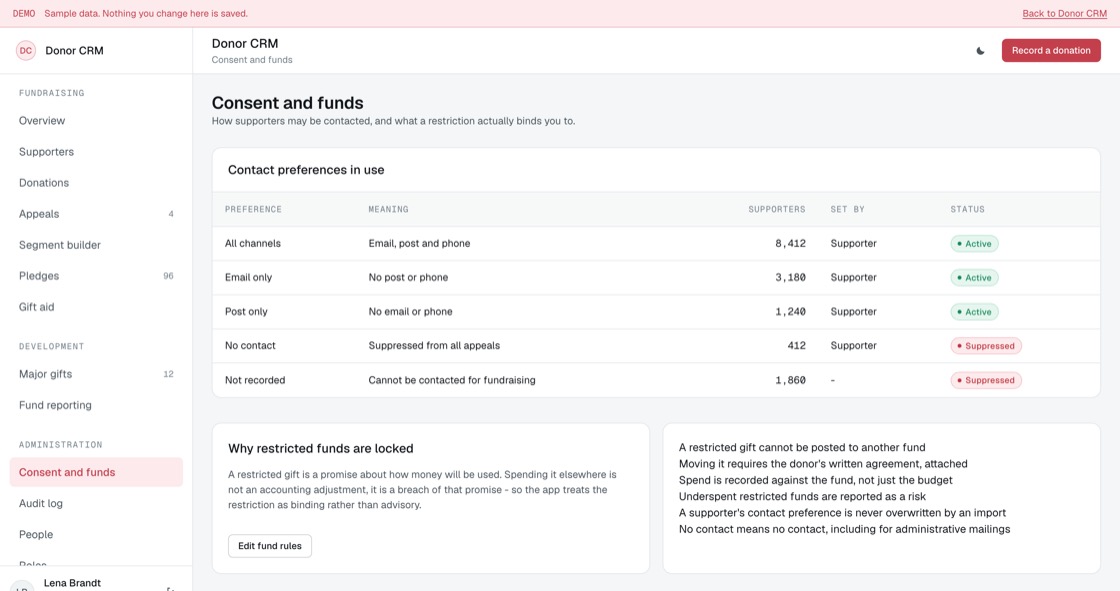Navigate to Pledges
Screen dimensions: 1120x591
point(96,276)
